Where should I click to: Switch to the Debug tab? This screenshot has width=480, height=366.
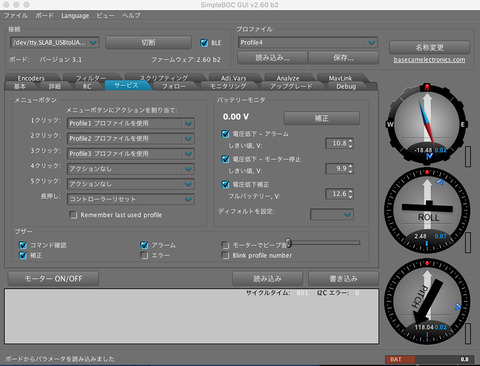[x=346, y=86]
